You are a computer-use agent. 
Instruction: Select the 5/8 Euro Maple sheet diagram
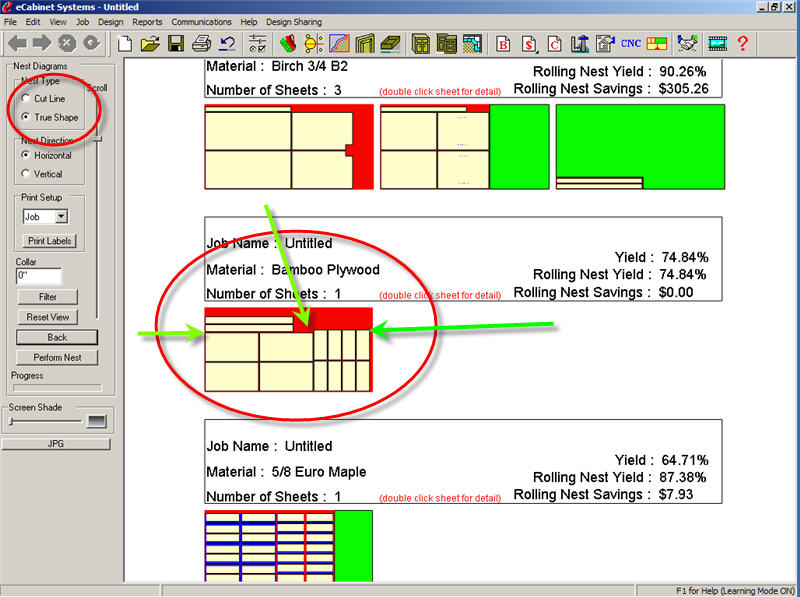289,546
